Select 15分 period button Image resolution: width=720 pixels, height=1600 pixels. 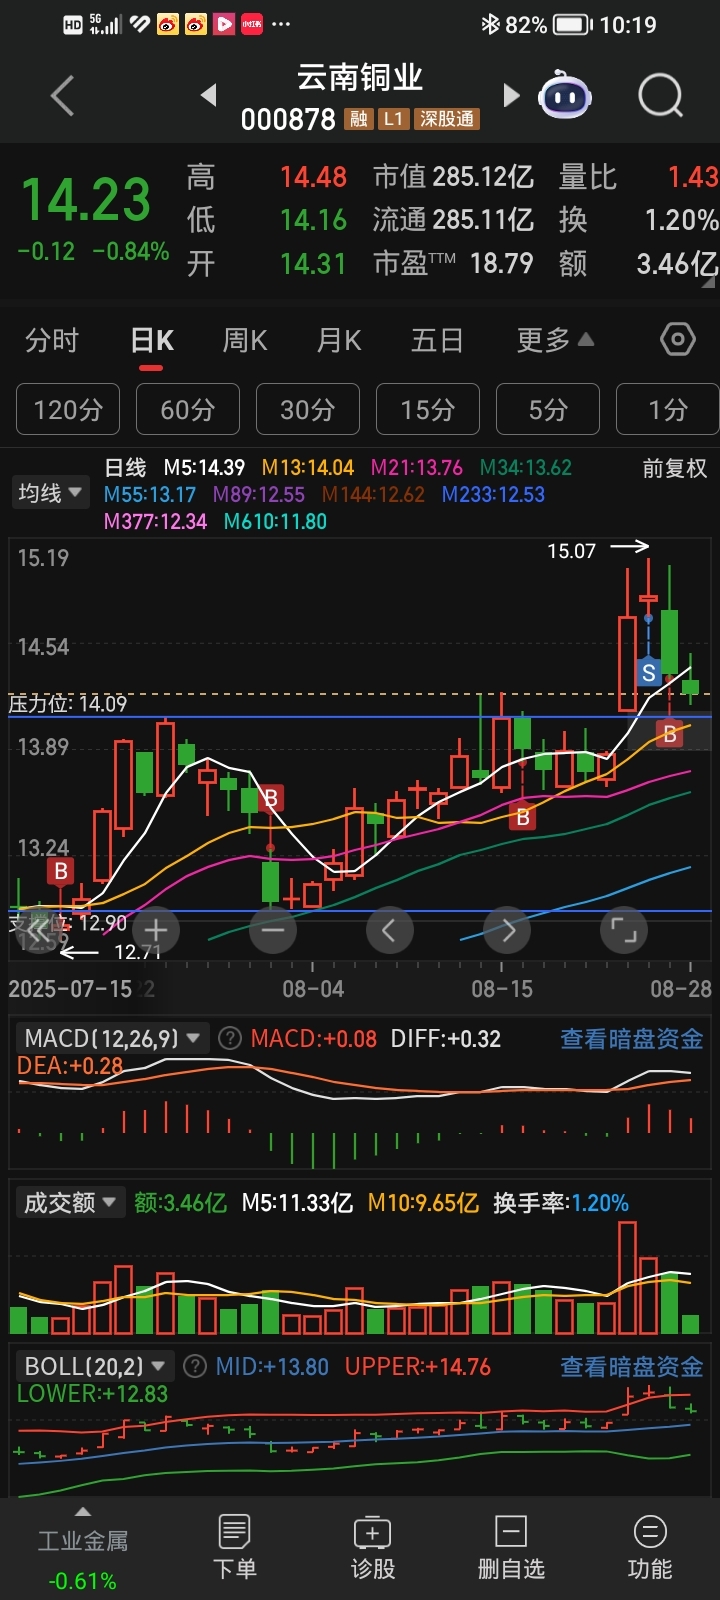[x=428, y=409]
